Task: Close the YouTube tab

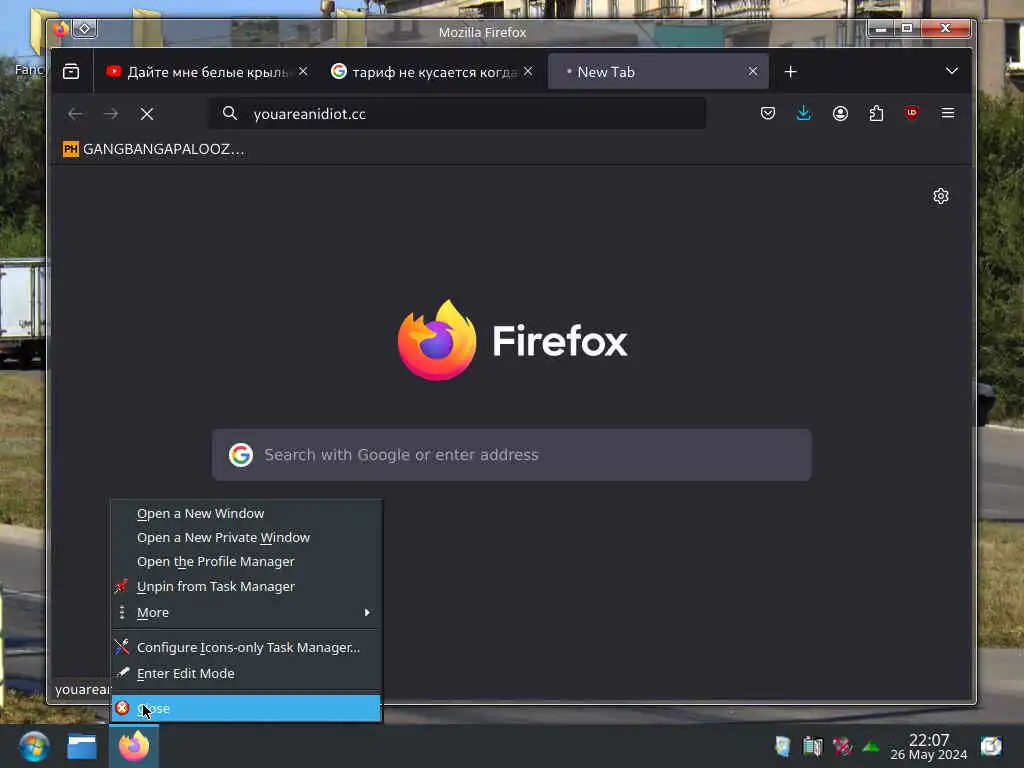Action: (303, 71)
